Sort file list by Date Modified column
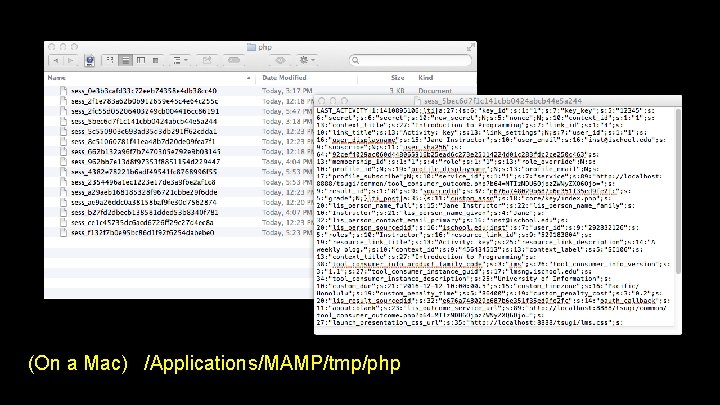The image size is (720, 405). pyautogui.click(x=284, y=78)
